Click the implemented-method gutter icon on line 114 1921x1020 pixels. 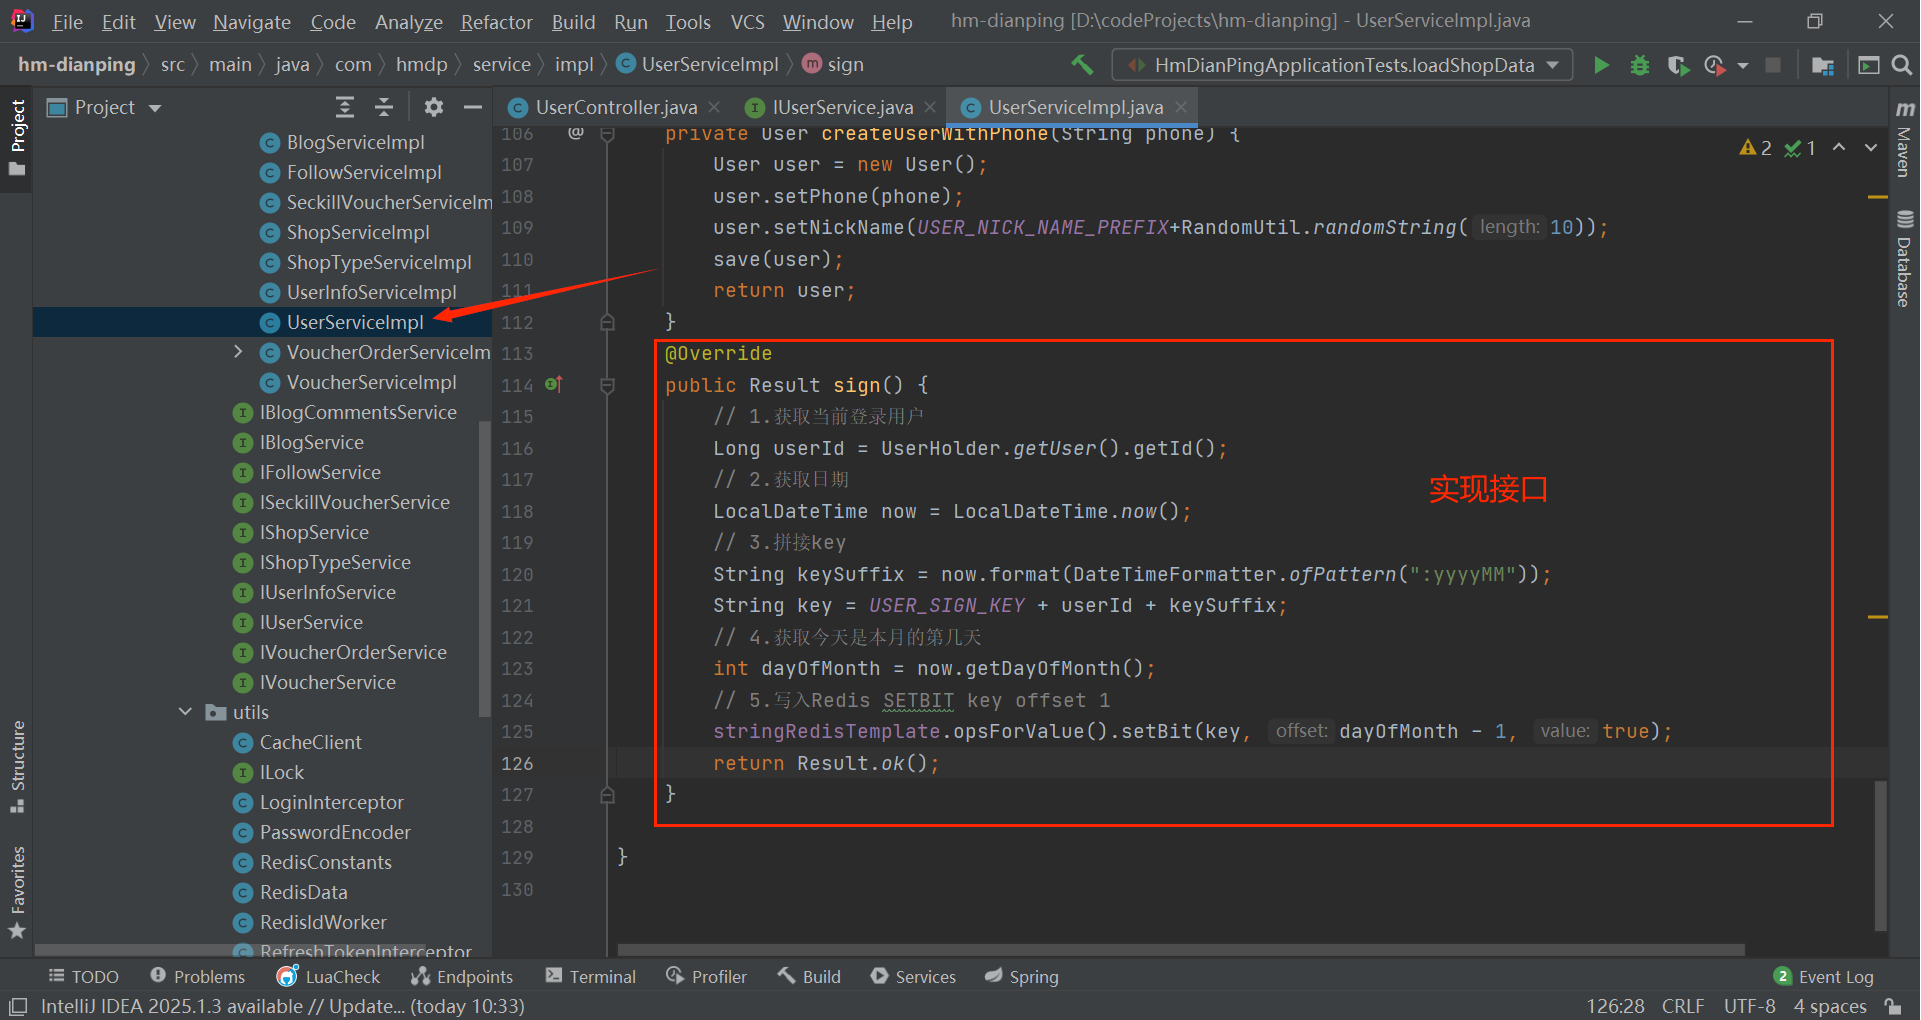click(554, 384)
